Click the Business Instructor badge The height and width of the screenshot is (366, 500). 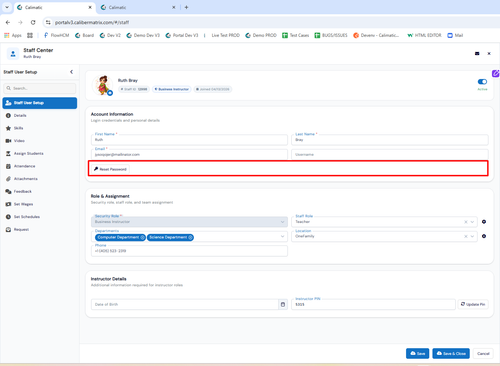(x=172, y=89)
